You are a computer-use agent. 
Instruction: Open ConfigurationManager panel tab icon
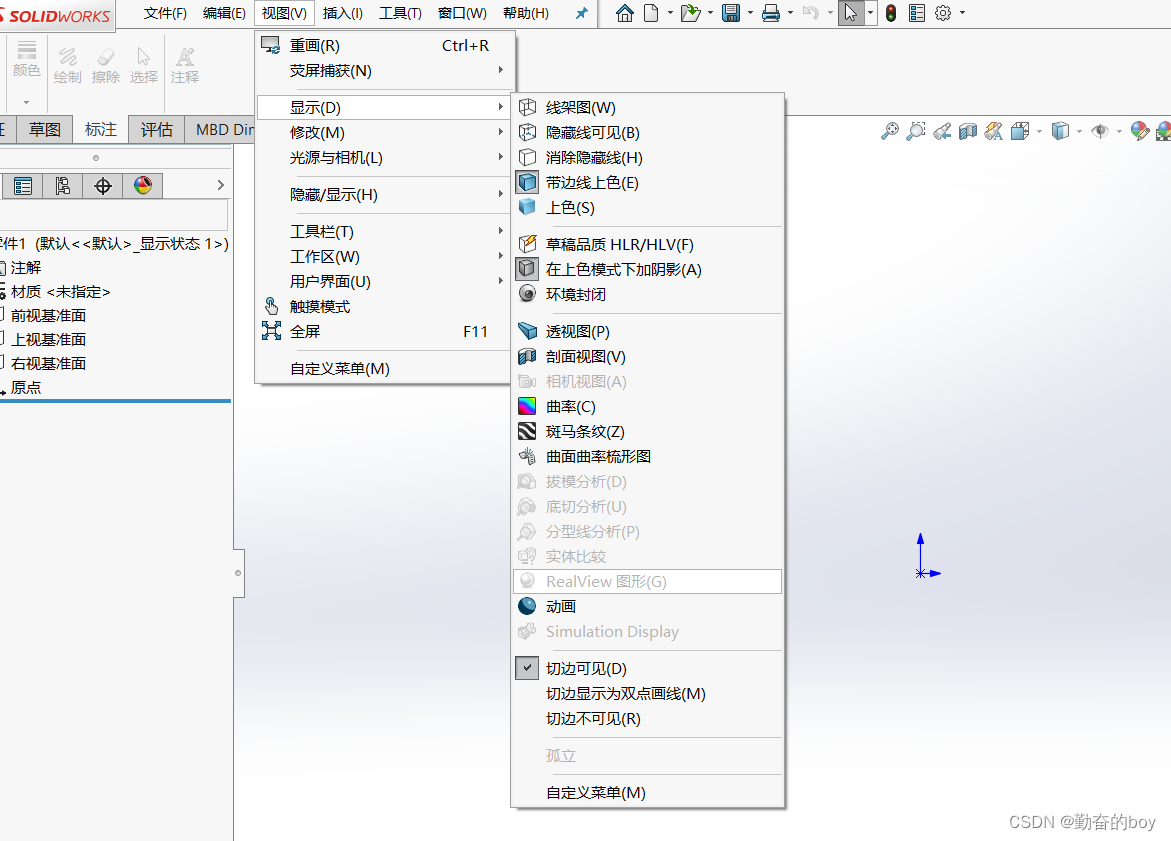63,186
